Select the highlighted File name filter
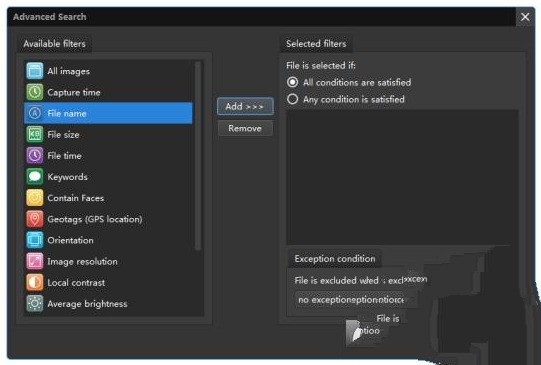The width and height of the screenshot is (541, 365). tap(108, 113)
